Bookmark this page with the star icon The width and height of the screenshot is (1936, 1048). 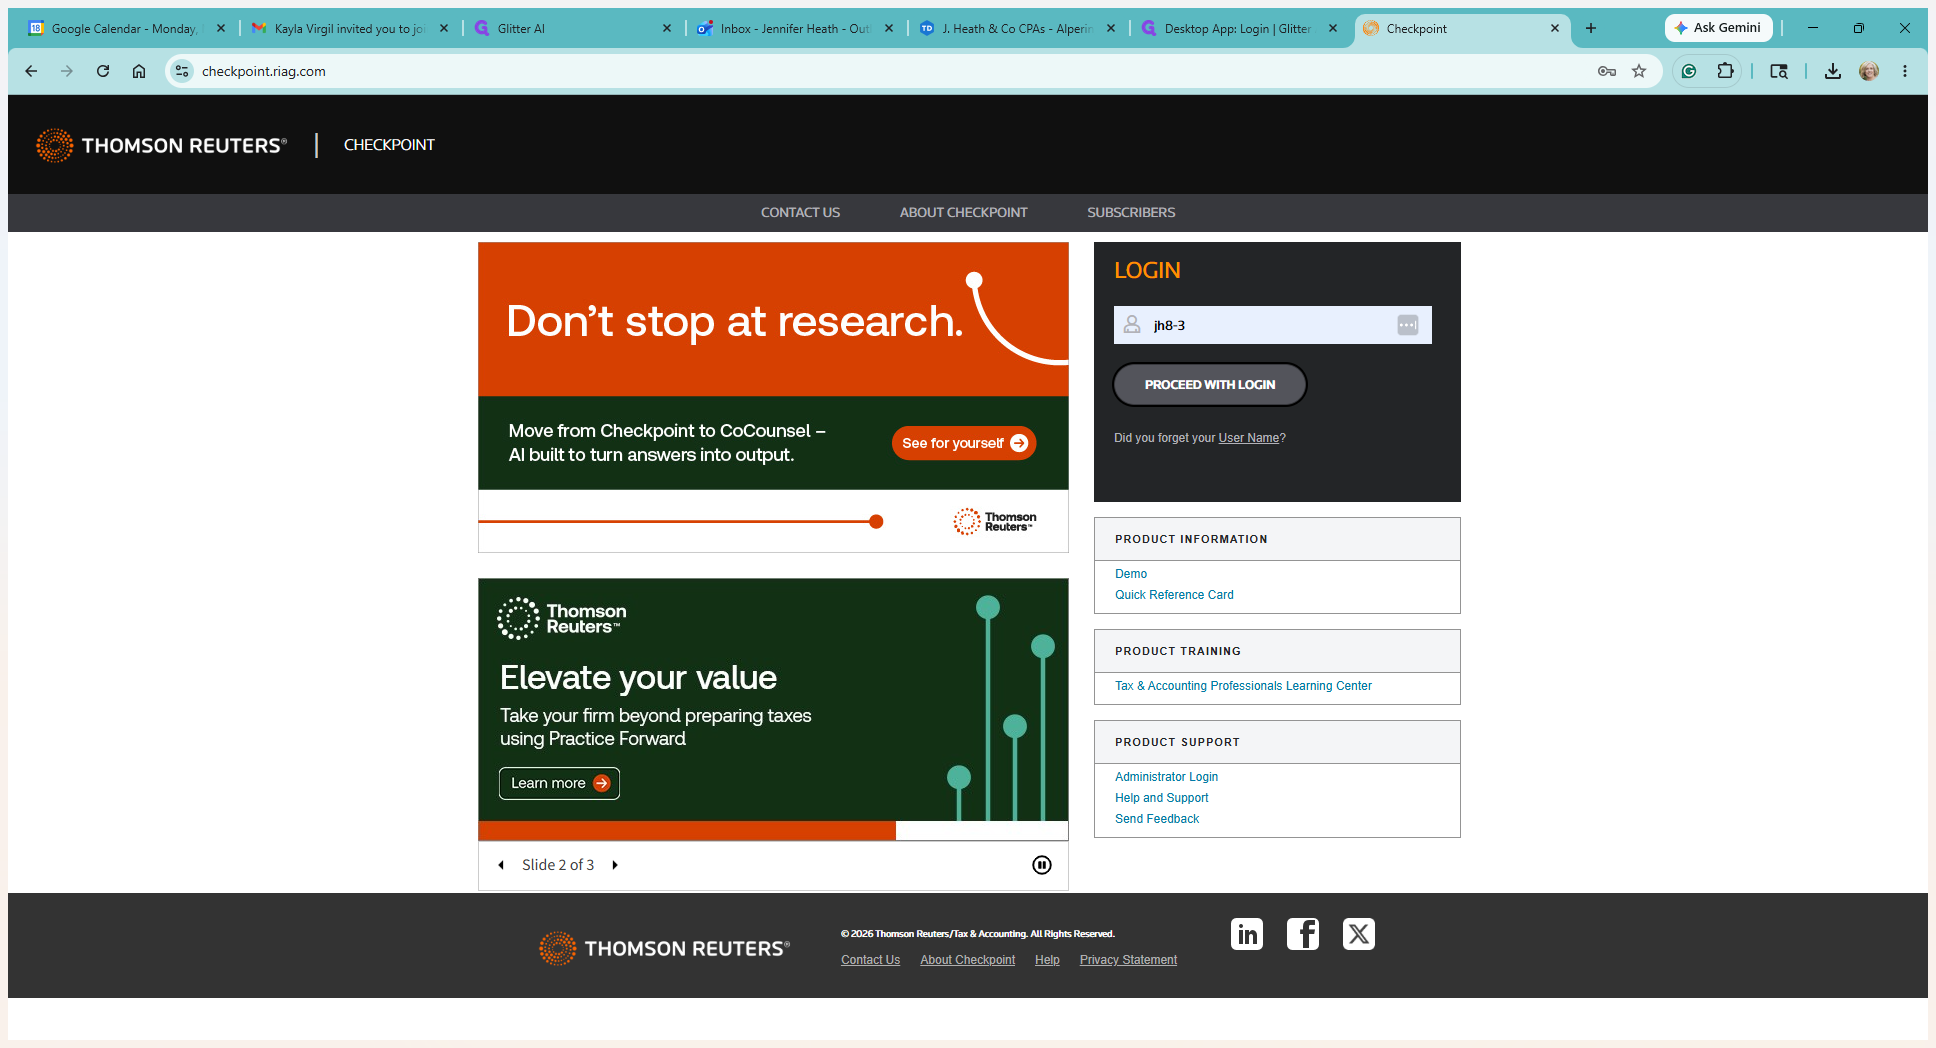[x=1639, y=71]
